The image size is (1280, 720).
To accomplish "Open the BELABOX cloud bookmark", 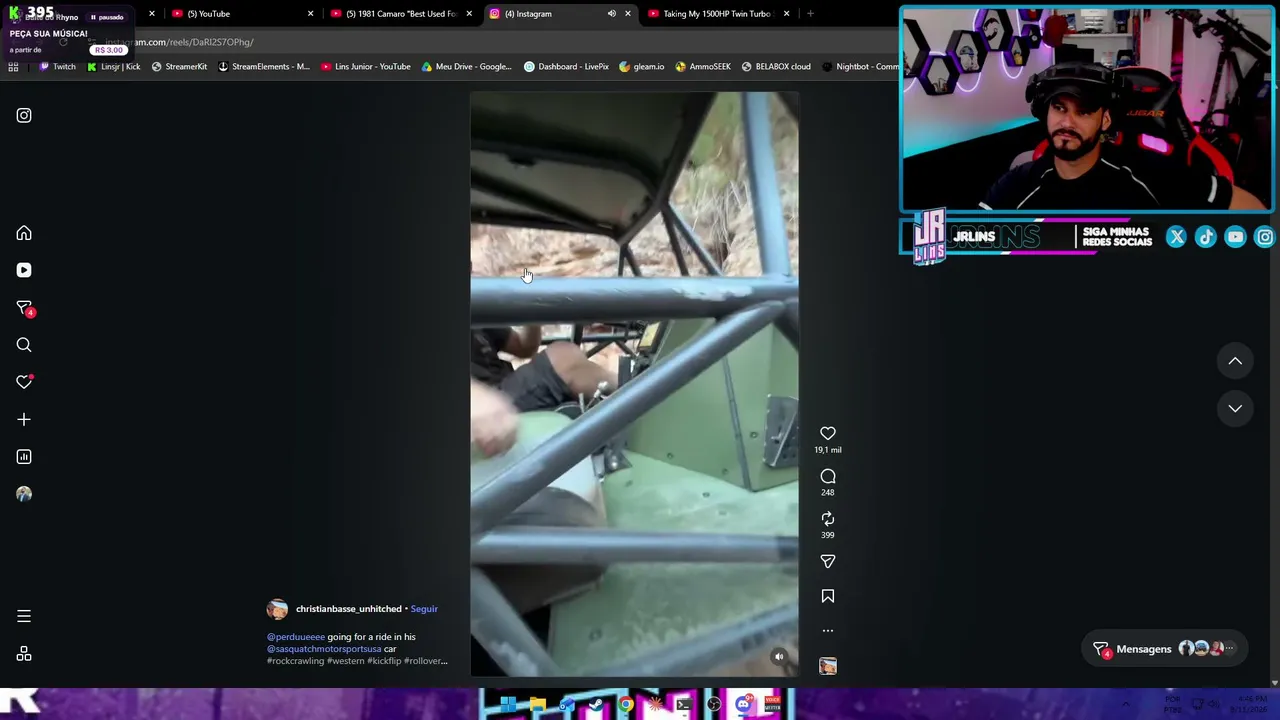I will pyautogui.click(x=776, y=67).
